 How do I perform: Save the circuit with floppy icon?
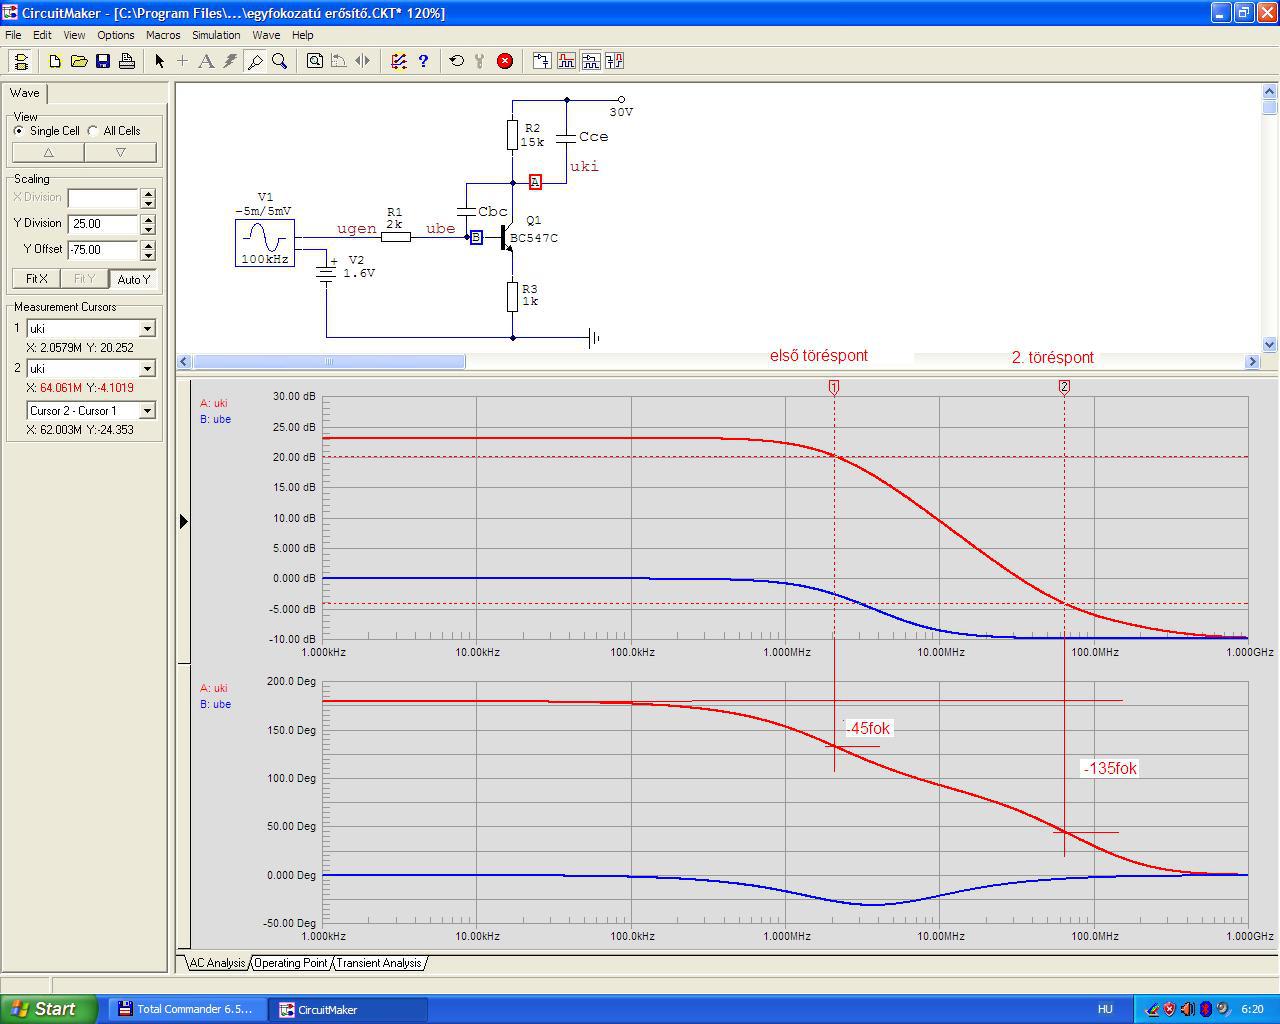pos(103,61)
